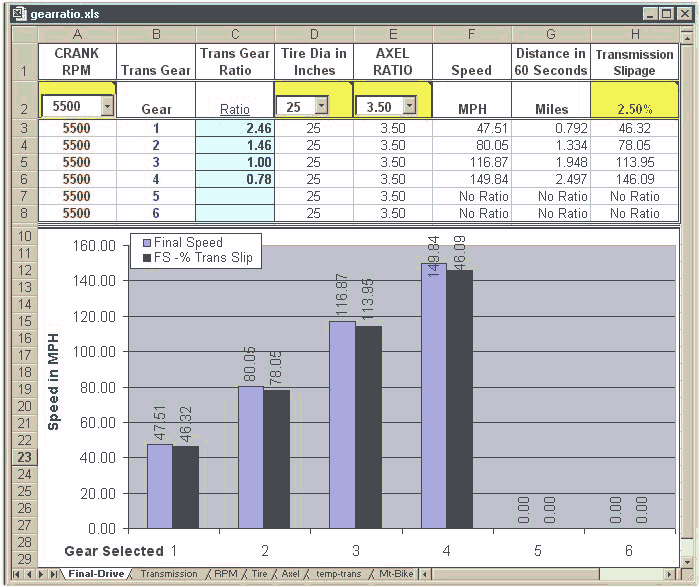Switch to the Final-Drive sheet tab

pyautogui.click(x=96, y=574)
